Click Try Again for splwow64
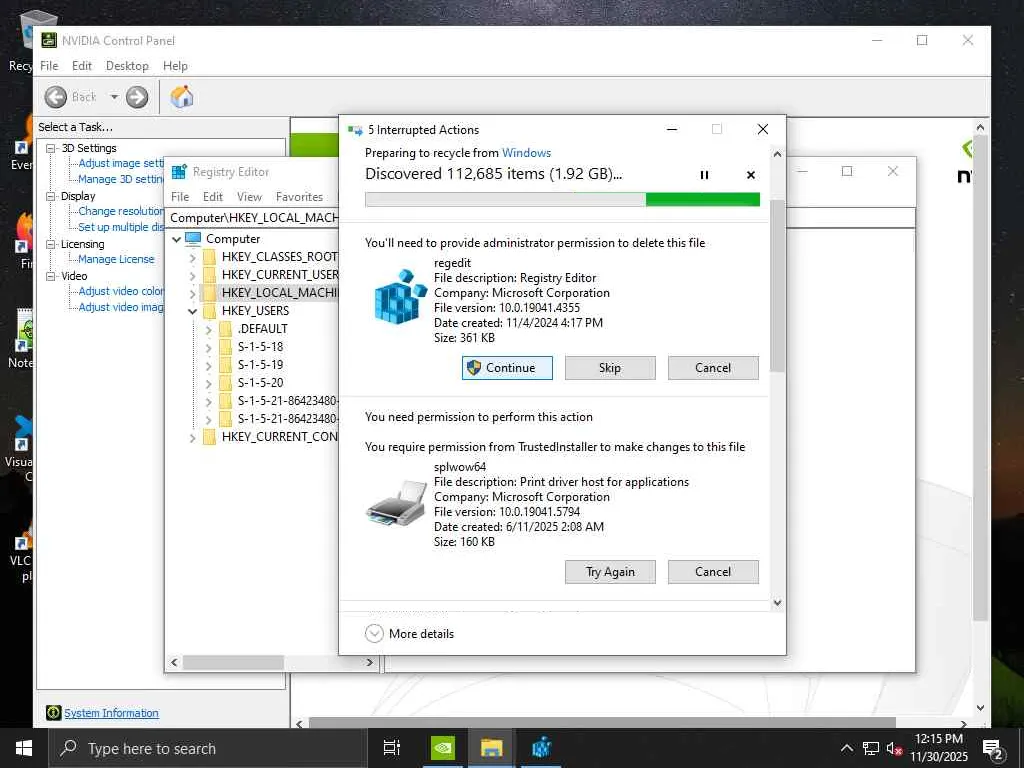This screenshot has height=768, width=1024. 610,571
